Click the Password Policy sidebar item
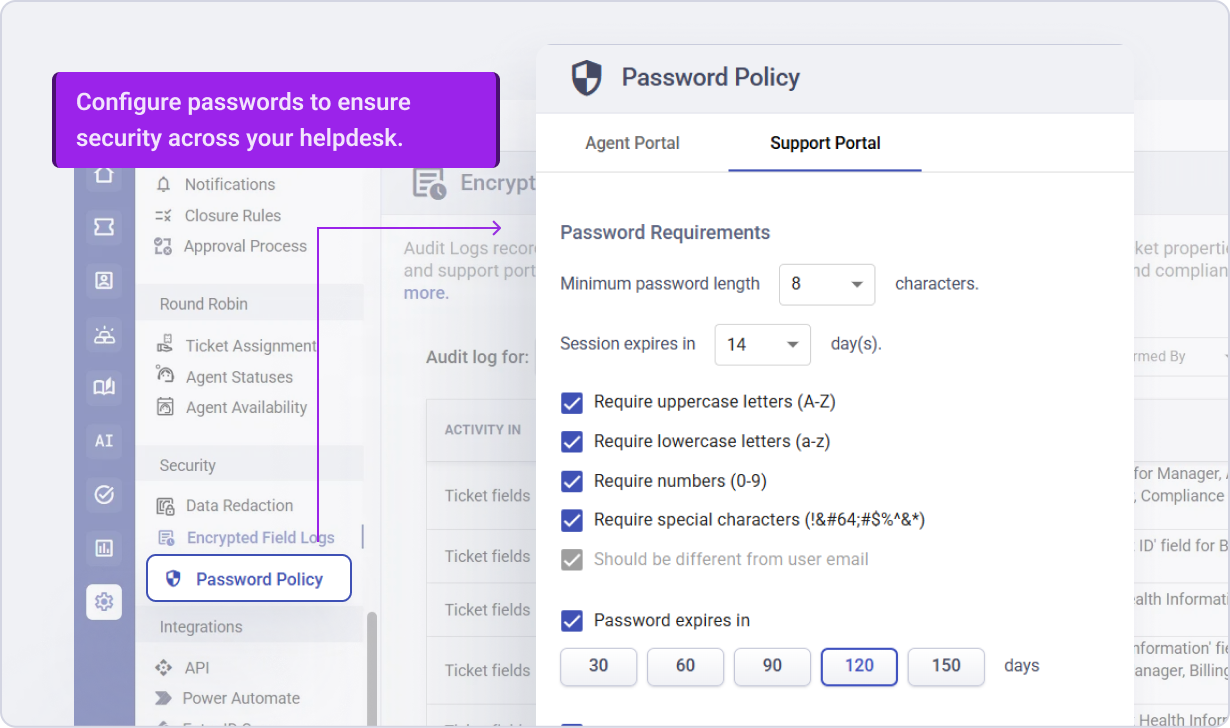The image size is (1230, 728). click(x=249, y=578)
